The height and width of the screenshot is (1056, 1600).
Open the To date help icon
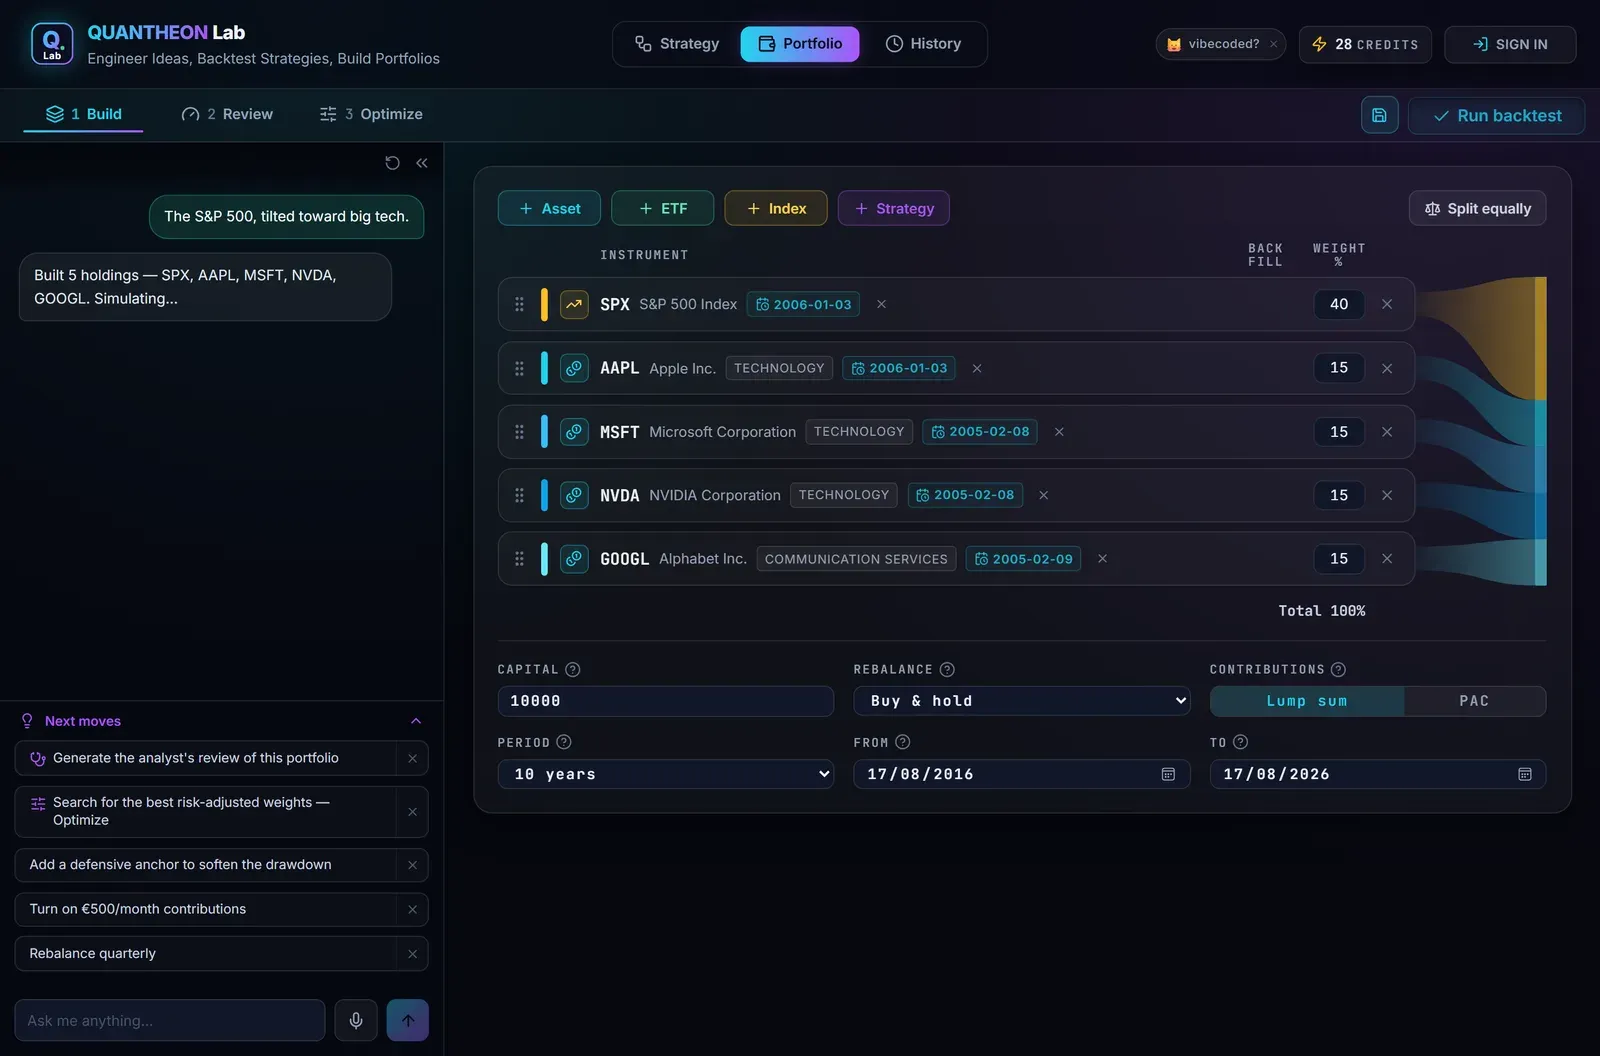[1241, 742]
